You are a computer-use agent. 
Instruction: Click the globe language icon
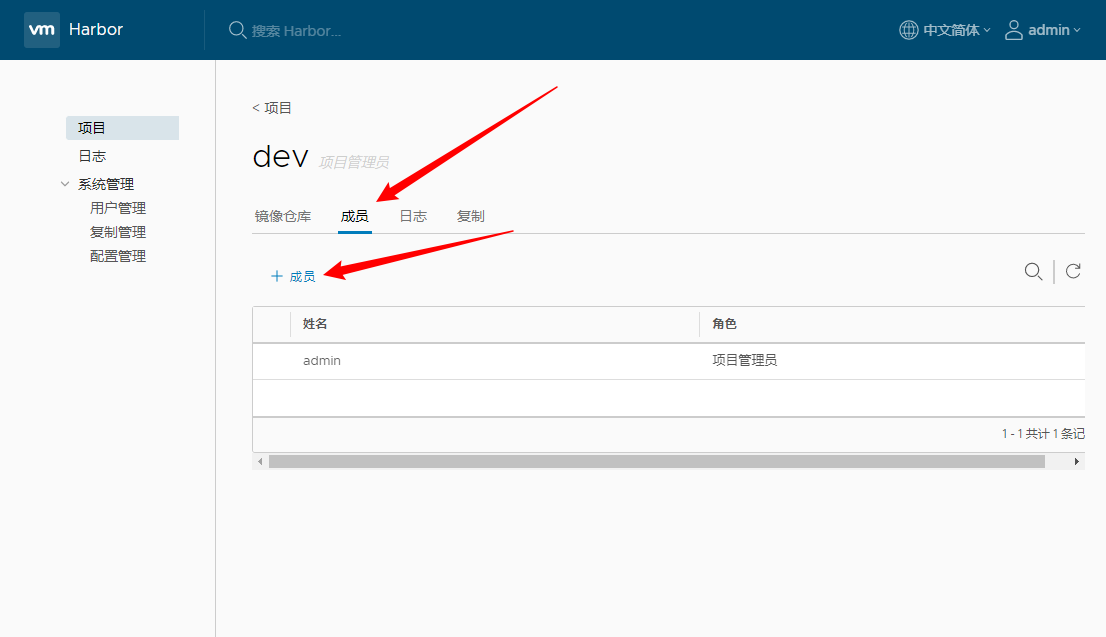click(x=908, y=30)
